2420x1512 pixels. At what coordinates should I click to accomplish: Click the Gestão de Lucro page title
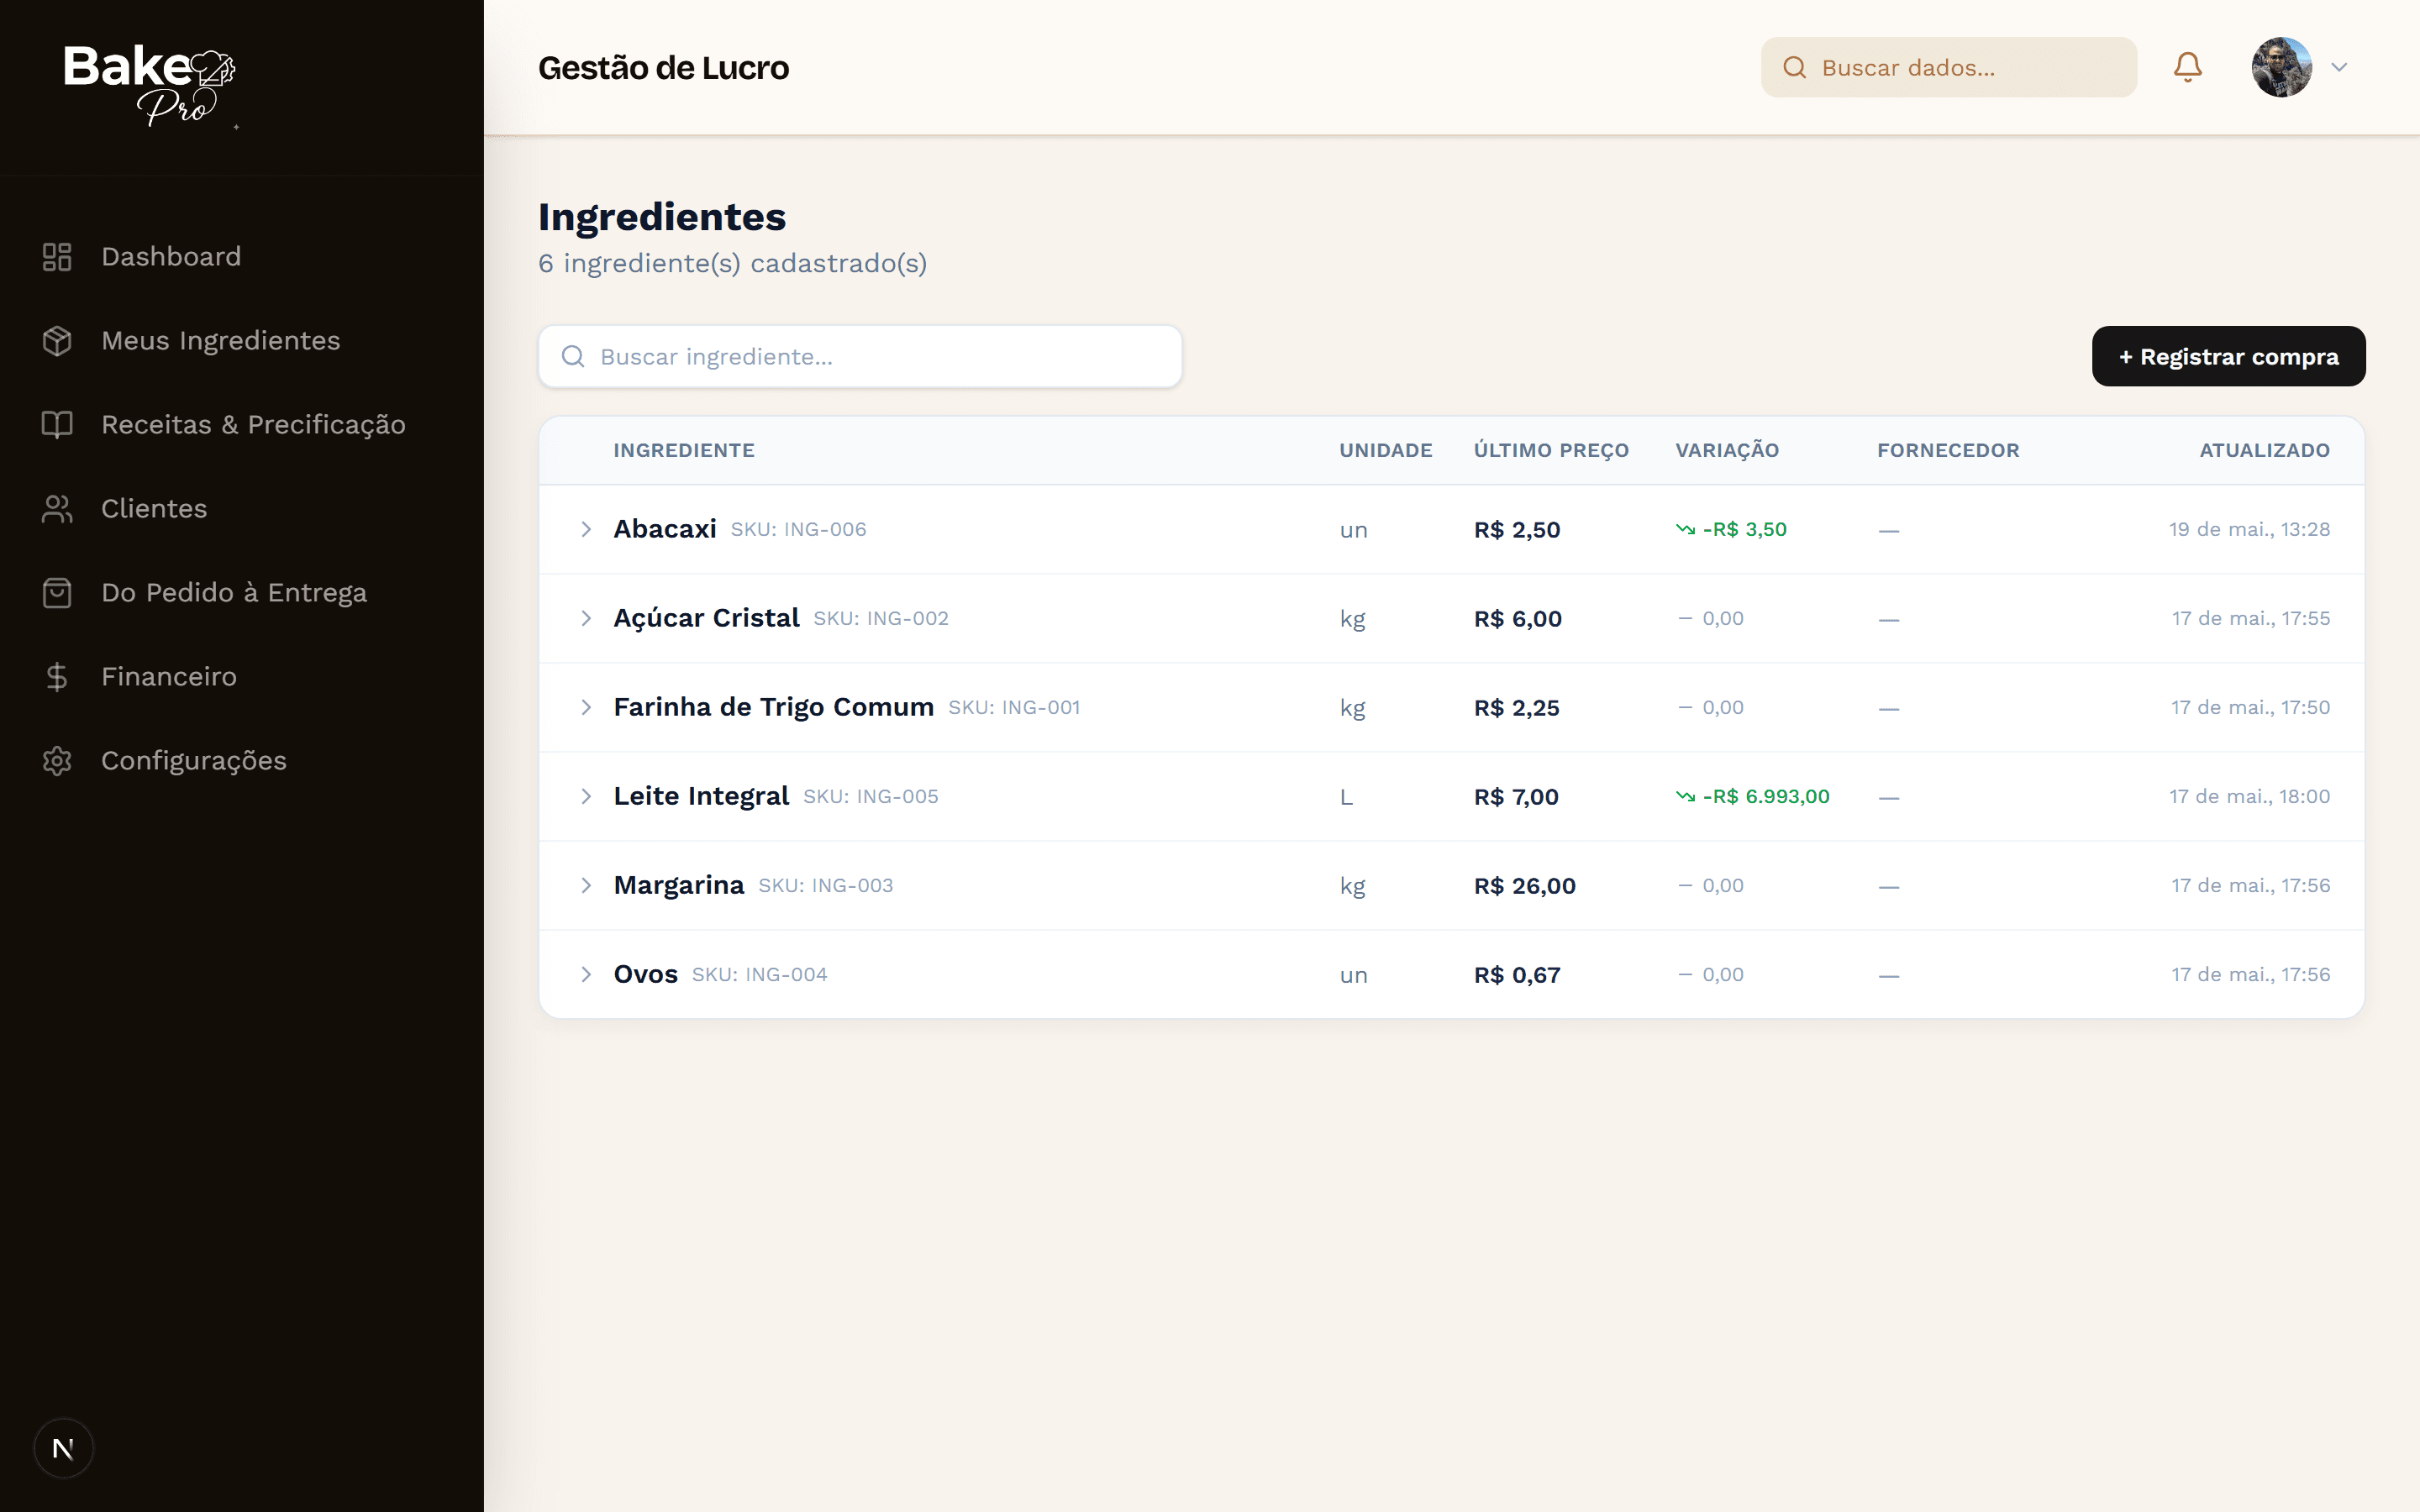[663, 67]
